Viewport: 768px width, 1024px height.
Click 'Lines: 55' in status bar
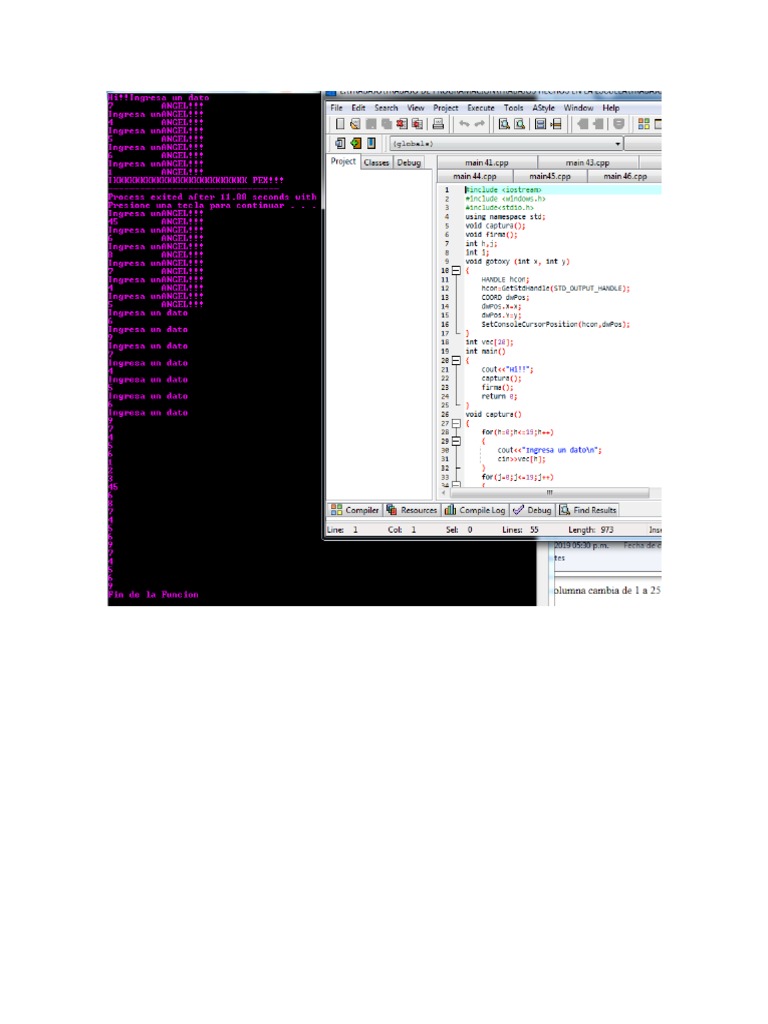tap(520, 530)
